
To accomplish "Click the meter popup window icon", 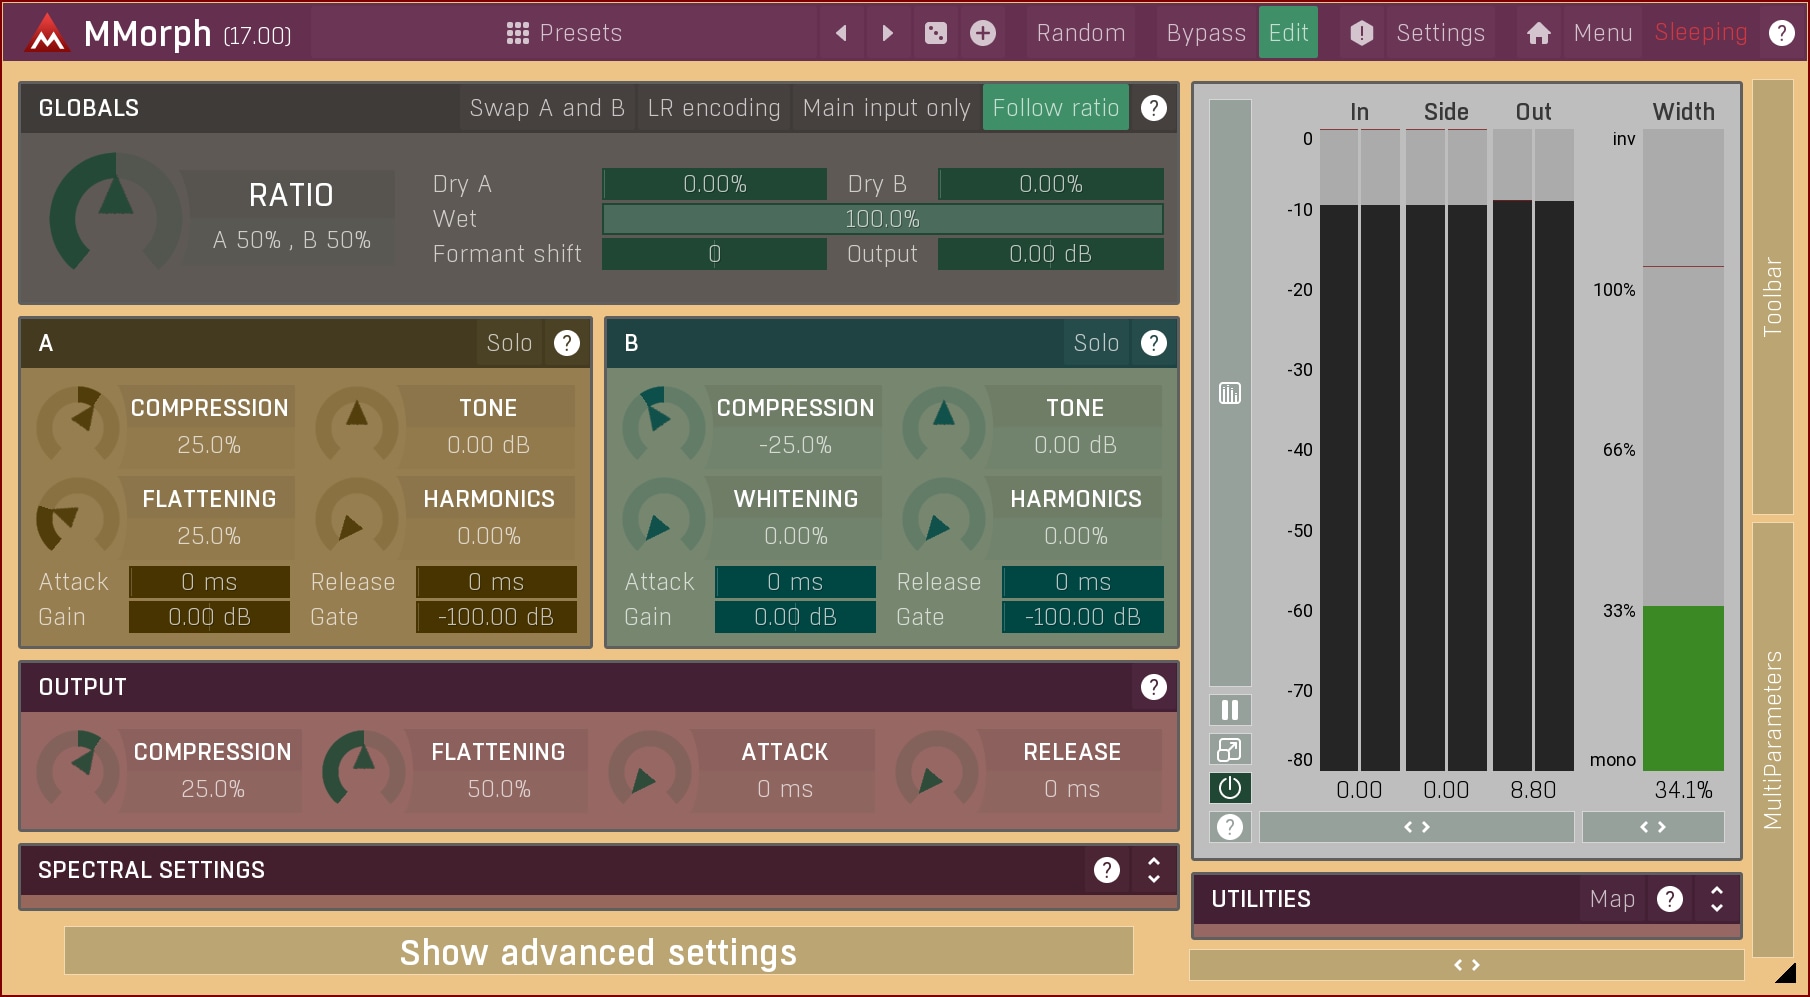I will 1230,749.
